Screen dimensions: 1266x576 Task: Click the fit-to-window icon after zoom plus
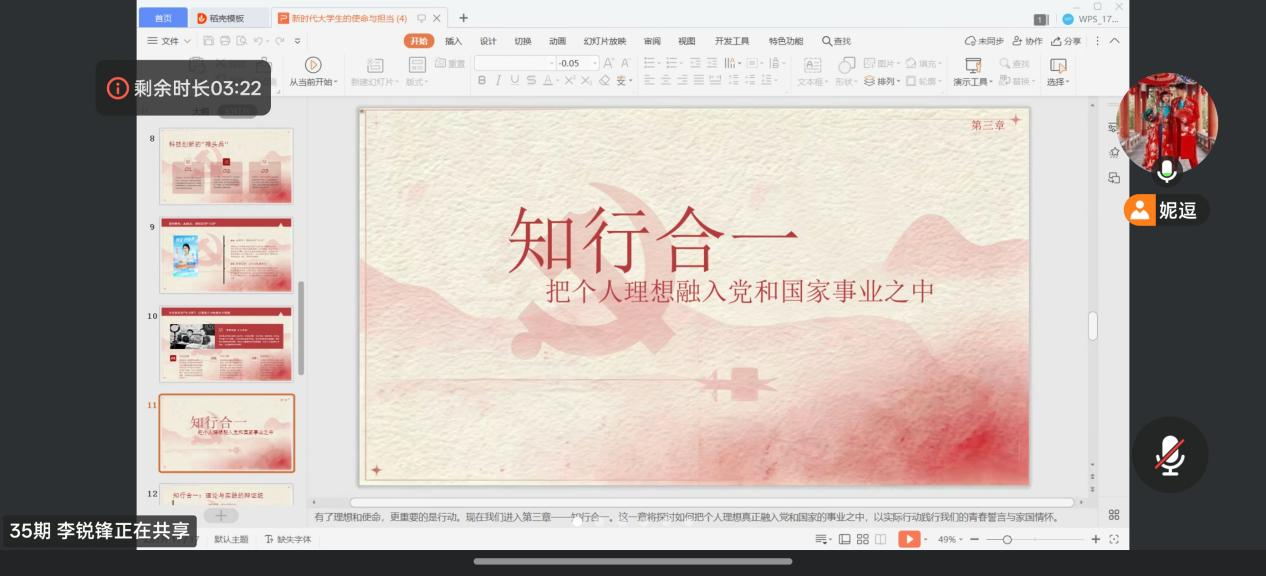tap(1114, 539)
